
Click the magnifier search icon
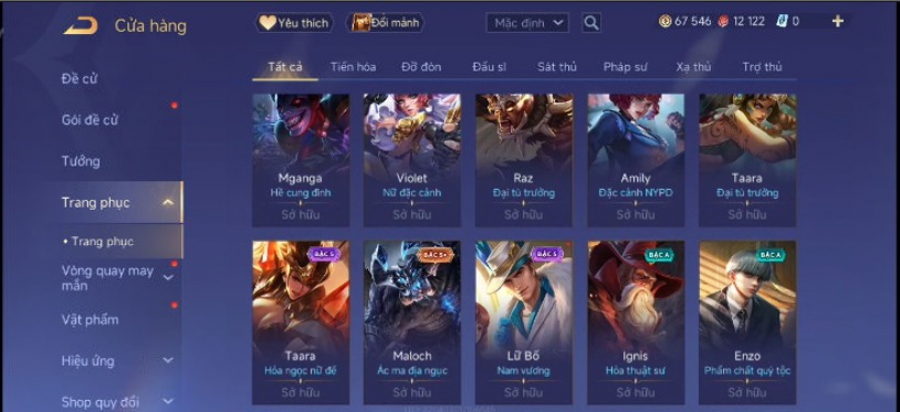point(591,23)
